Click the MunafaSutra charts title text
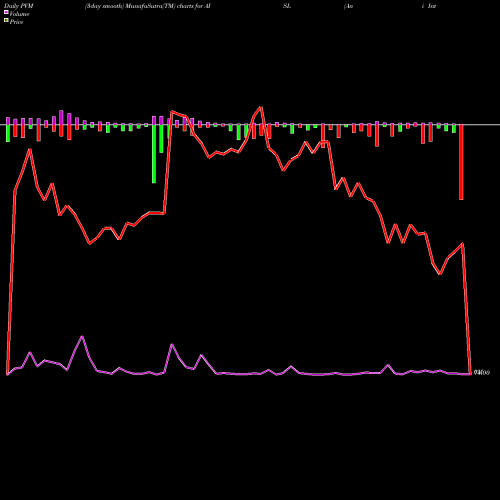Image resolution: width=500 pixels, height=500 pixels. pos(148,6)
